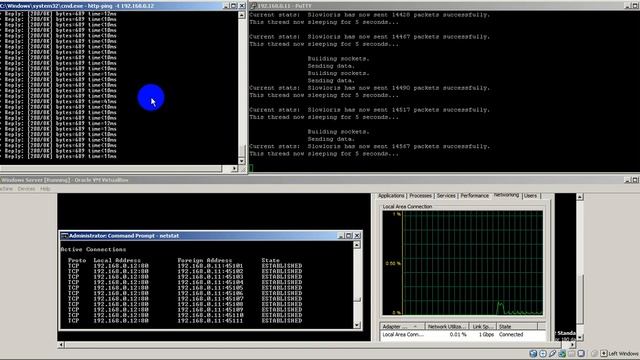The height and width of the screenshot is (360, 640).
Task: Click http-ping window scroll down arrow
Action: pyautogui.click(x=242, y=161)
